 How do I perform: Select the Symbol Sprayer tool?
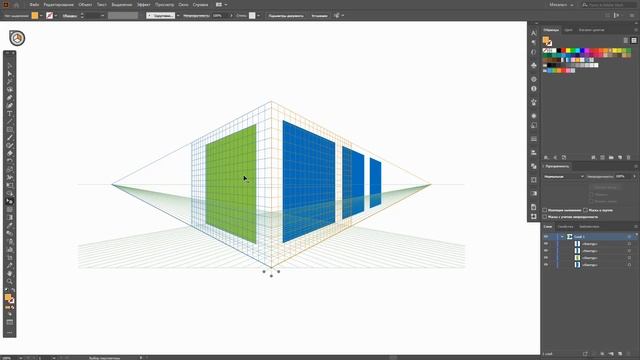pos(9,242)
